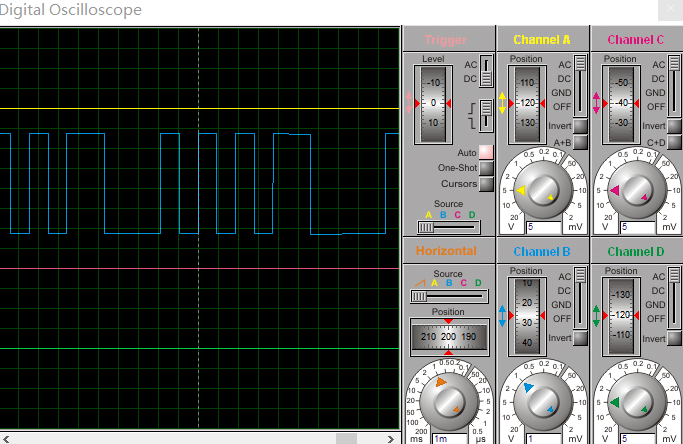Toggle Channel C Invert button
The height and width of the screenshot is (444, 683).
[x=674, y=126]
